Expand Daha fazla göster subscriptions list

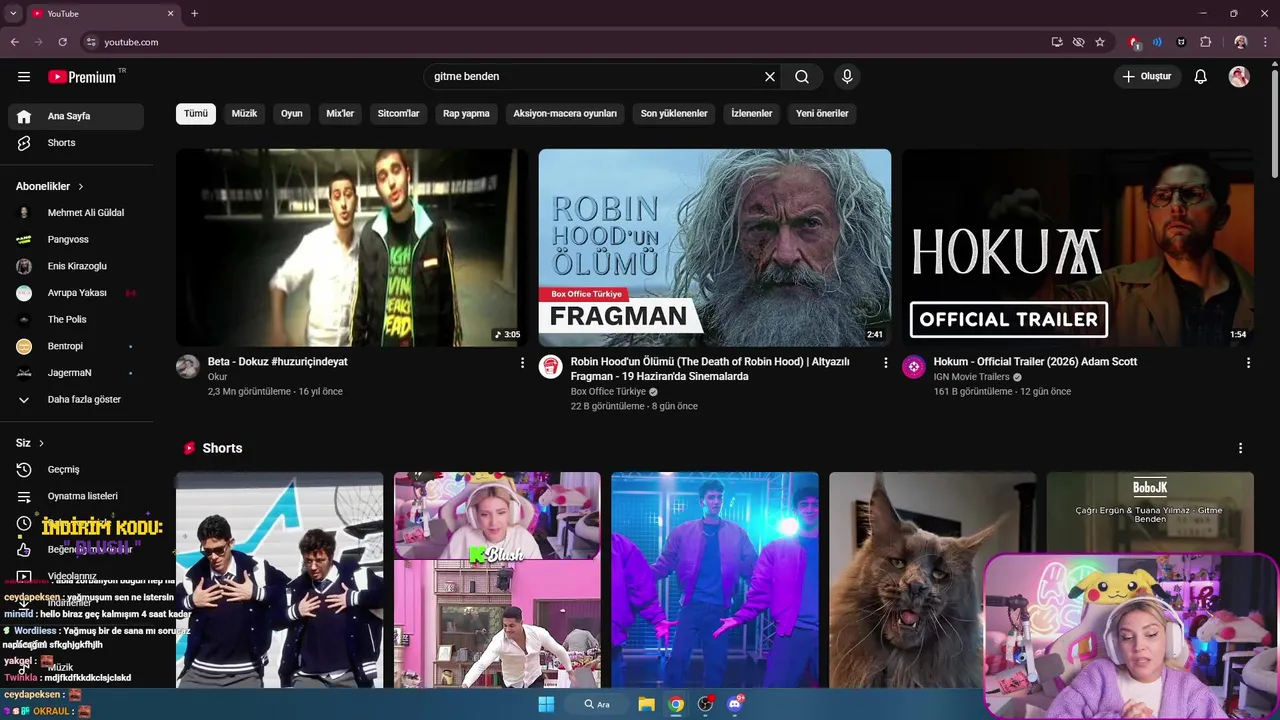76,399
